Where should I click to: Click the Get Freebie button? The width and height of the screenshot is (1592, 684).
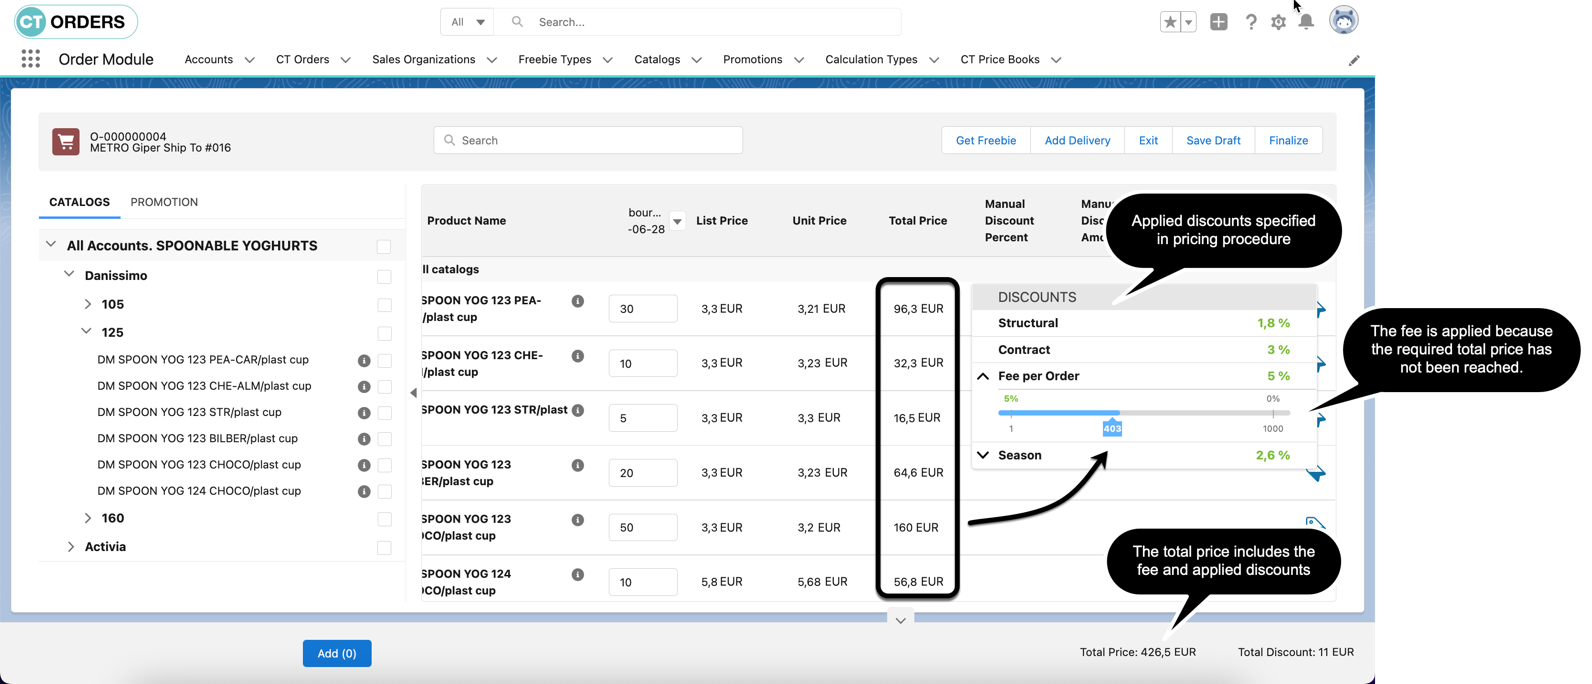click(x=985, y=140)
